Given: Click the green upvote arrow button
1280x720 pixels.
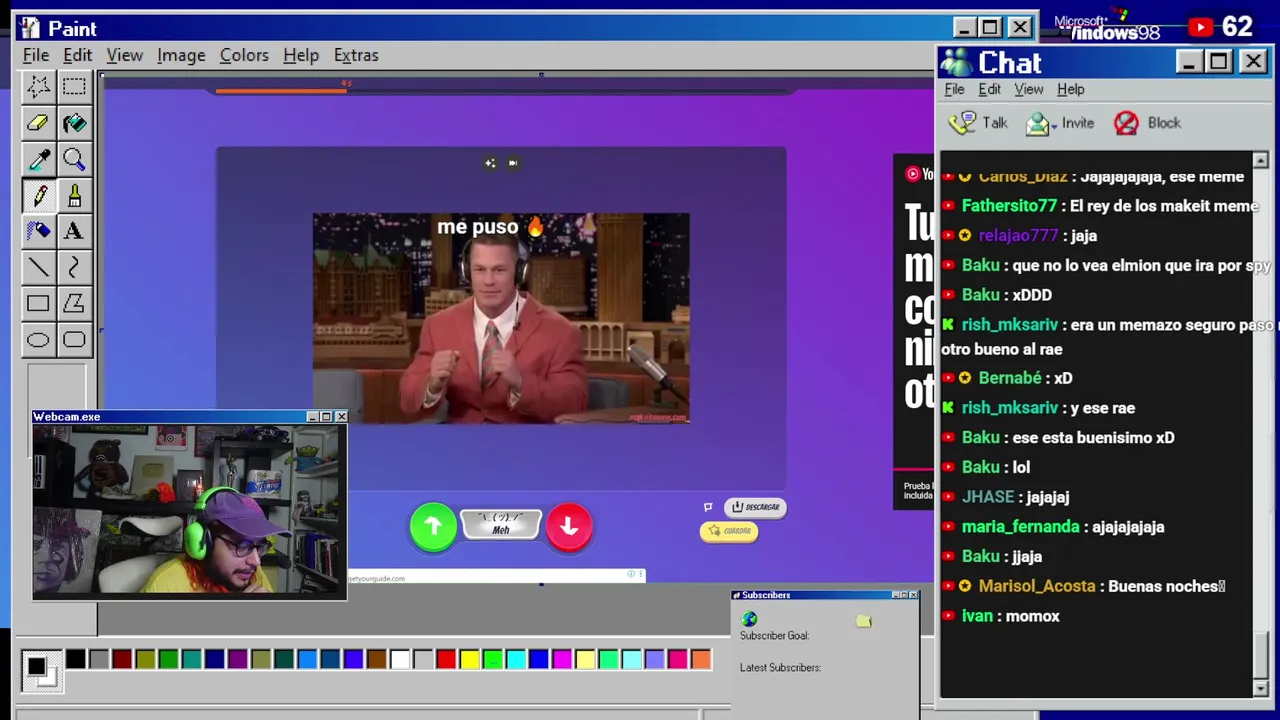Looking at the screenshot, I should [433, 526].
